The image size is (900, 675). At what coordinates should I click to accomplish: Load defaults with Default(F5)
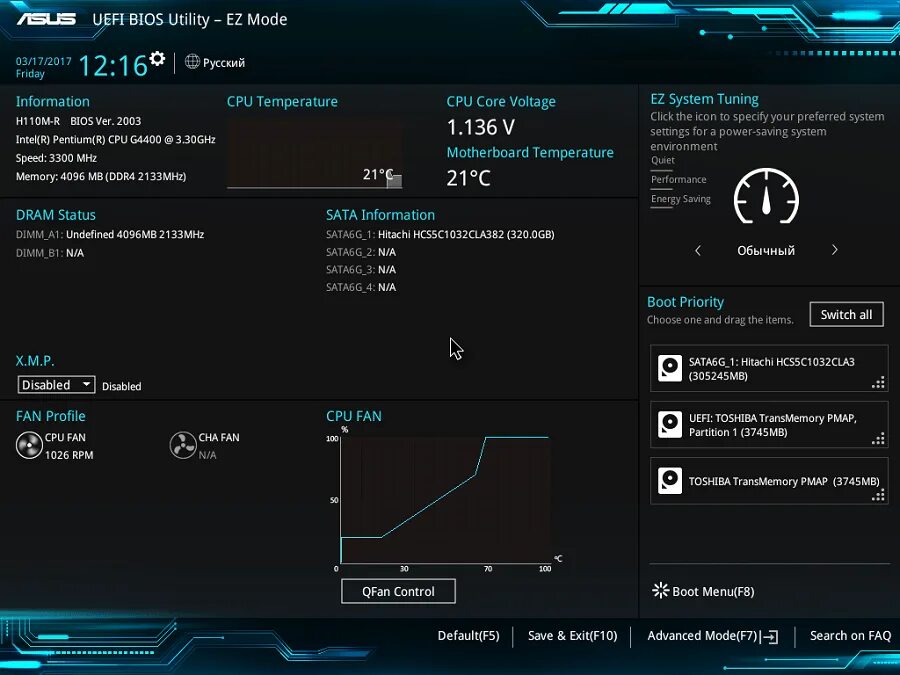pyautogui.click(x=468, y=636)
